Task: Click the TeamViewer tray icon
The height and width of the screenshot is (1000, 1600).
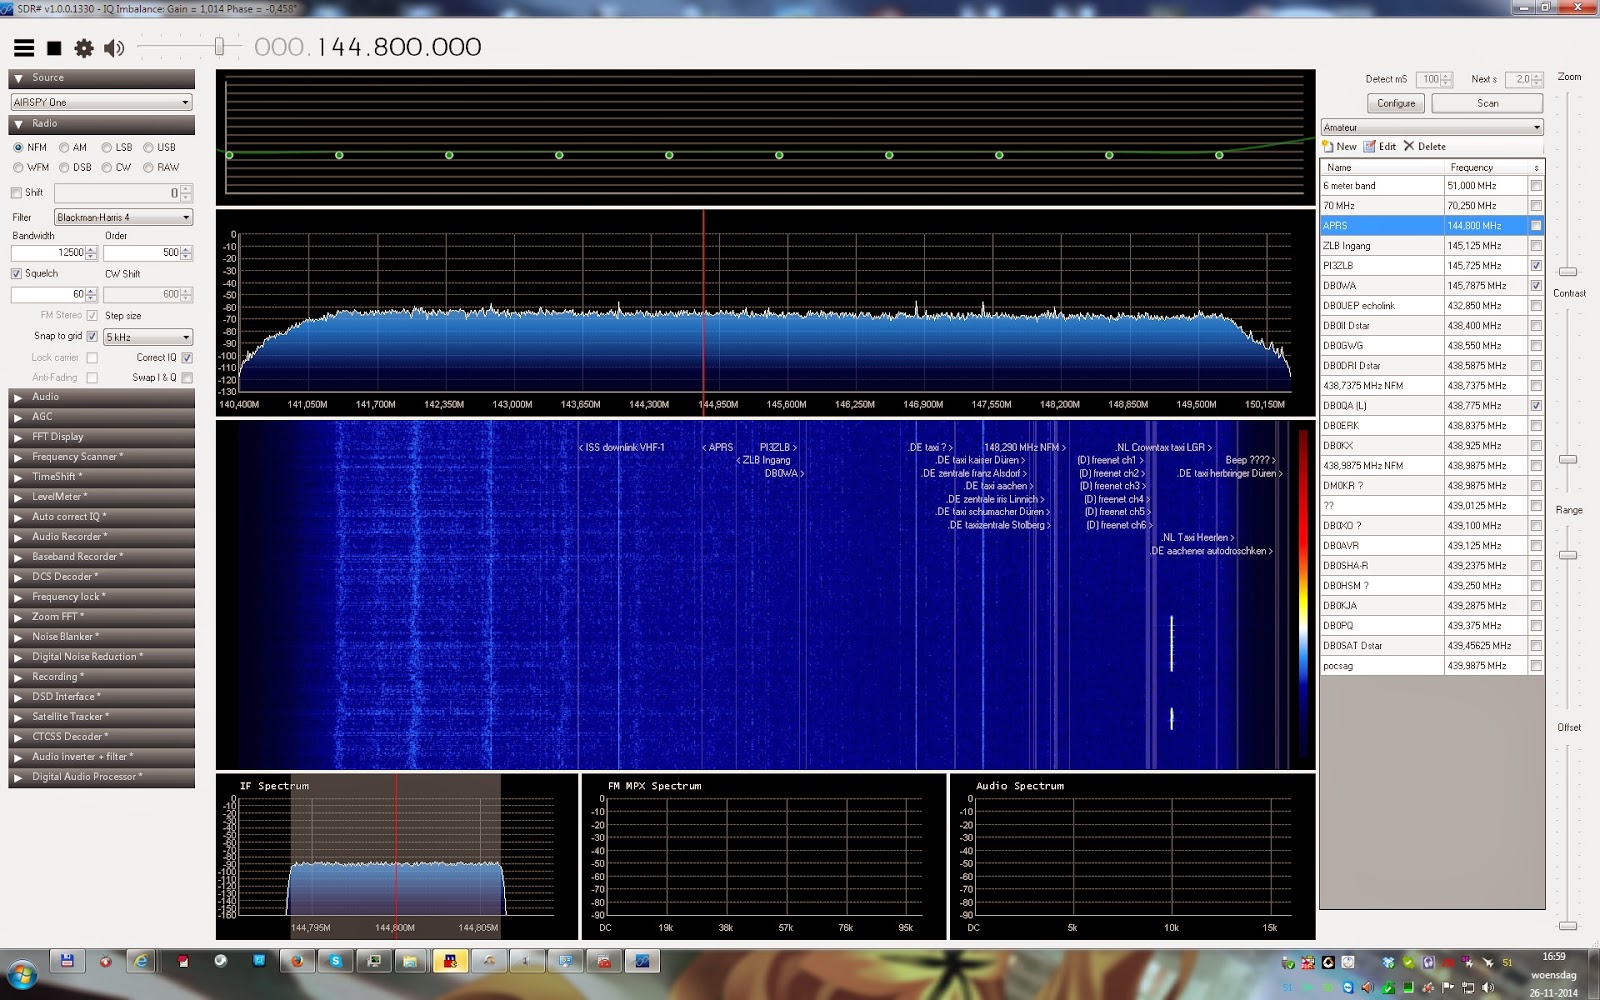Action: tap(1348, 987)
